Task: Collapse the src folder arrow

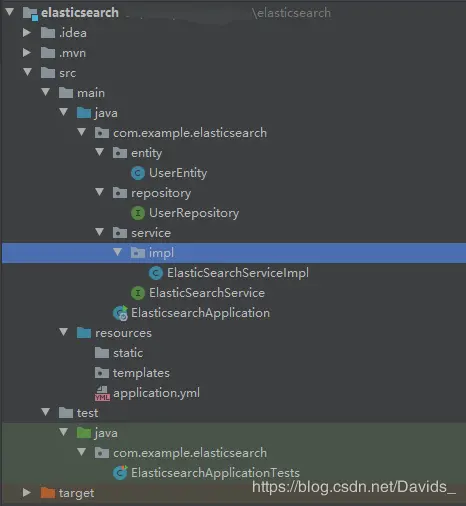Action: [28, 72]
